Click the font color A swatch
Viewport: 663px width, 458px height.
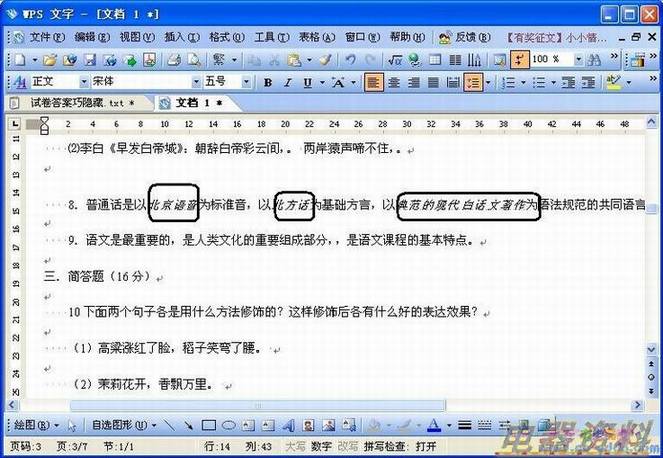coord(433,425)
